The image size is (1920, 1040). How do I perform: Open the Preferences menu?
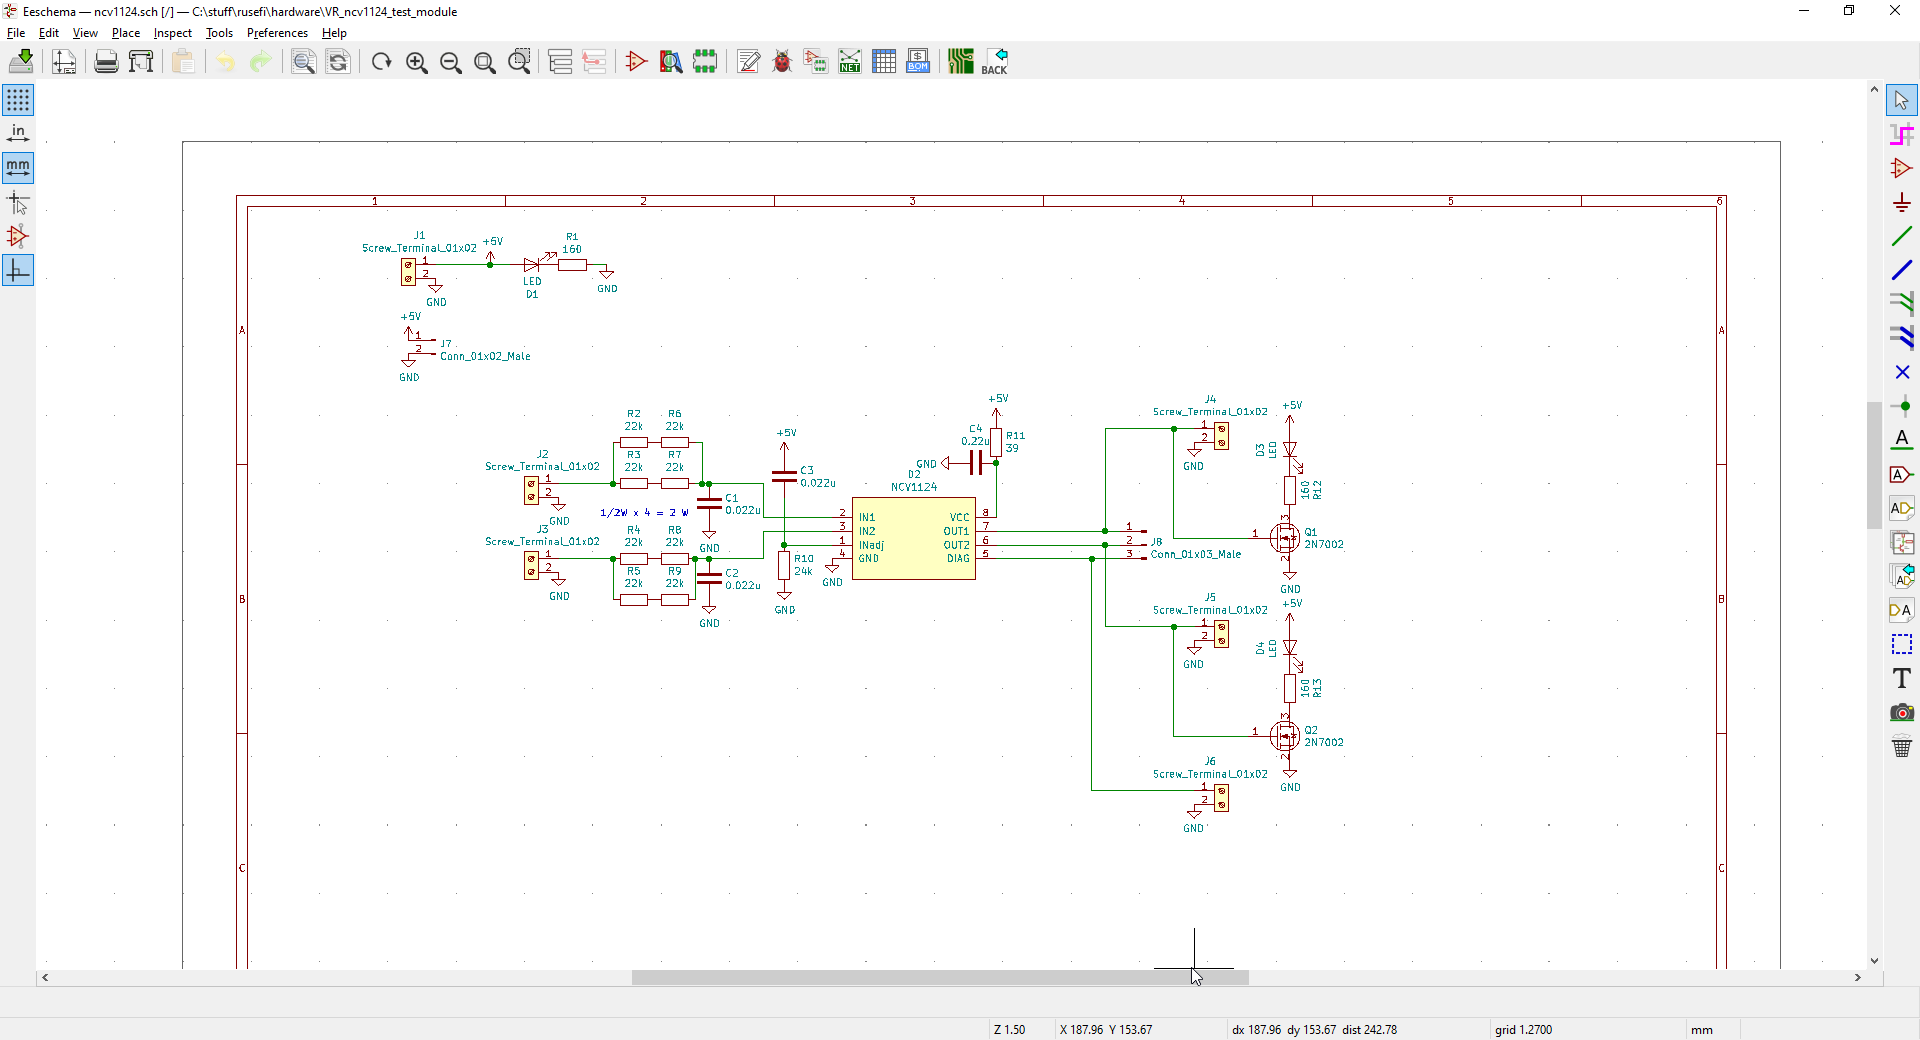tap(277, 33)
